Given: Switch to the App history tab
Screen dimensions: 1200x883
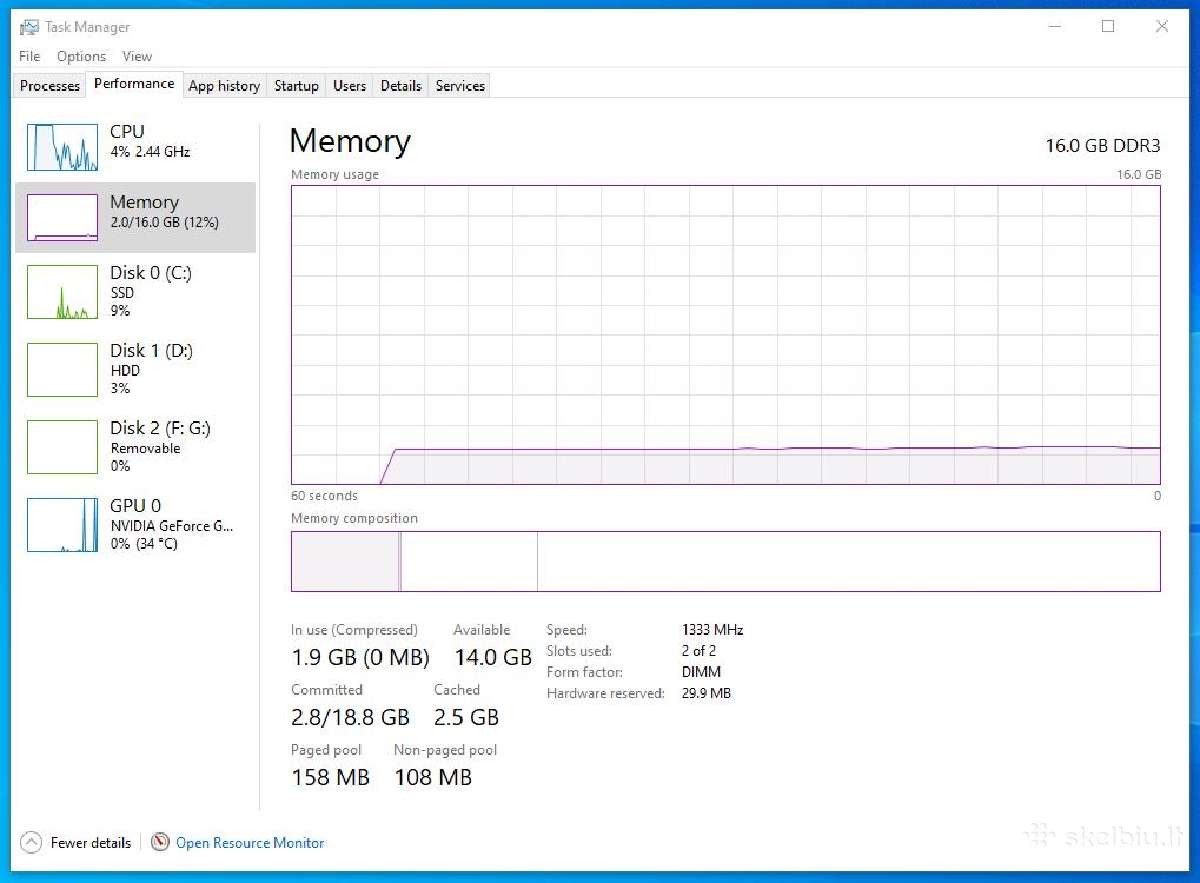Looking at the screenshot, I should click(x=224, y=86).
